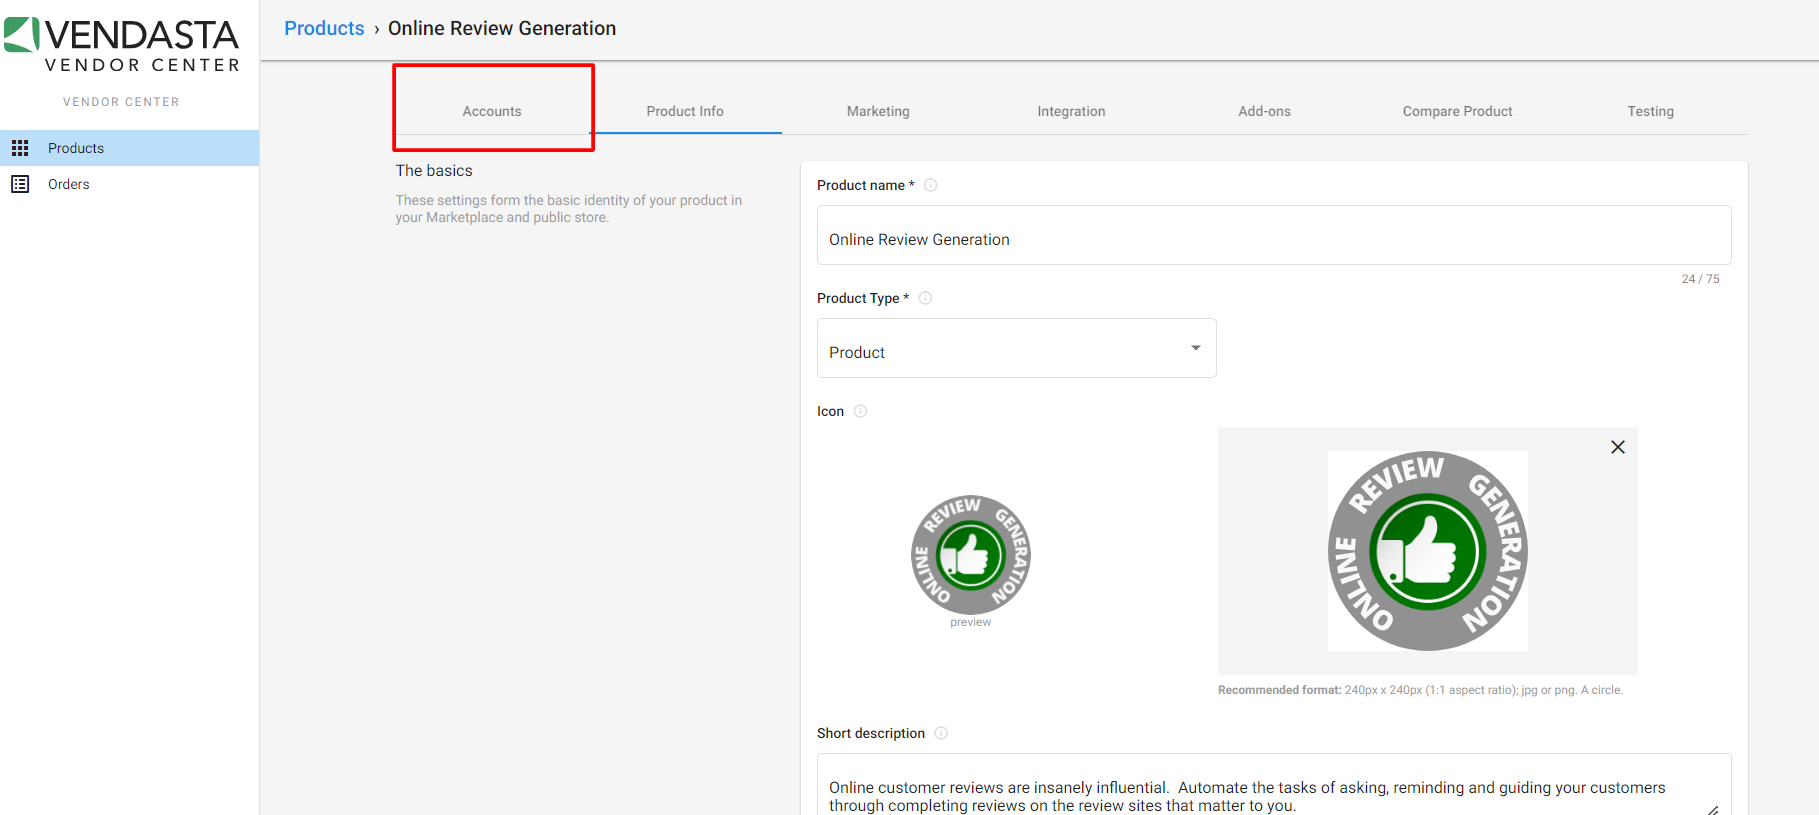1819x815 pixels.
Task: Go to the Integration tab
Action: click(1071, 111)
